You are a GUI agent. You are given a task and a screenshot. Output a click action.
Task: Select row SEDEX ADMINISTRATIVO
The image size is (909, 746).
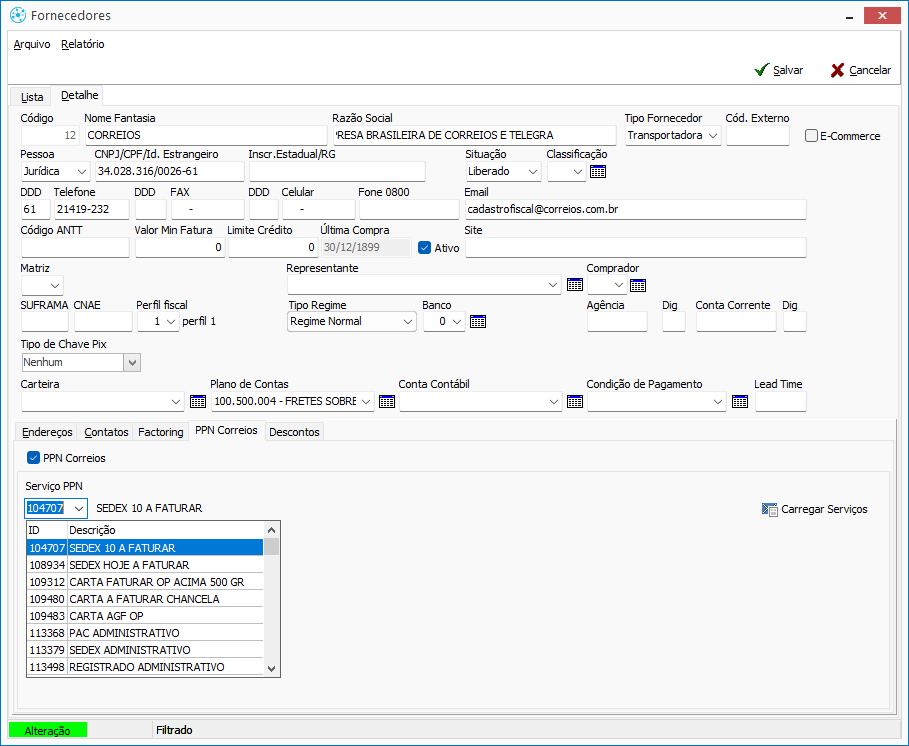tap(145, 650)
